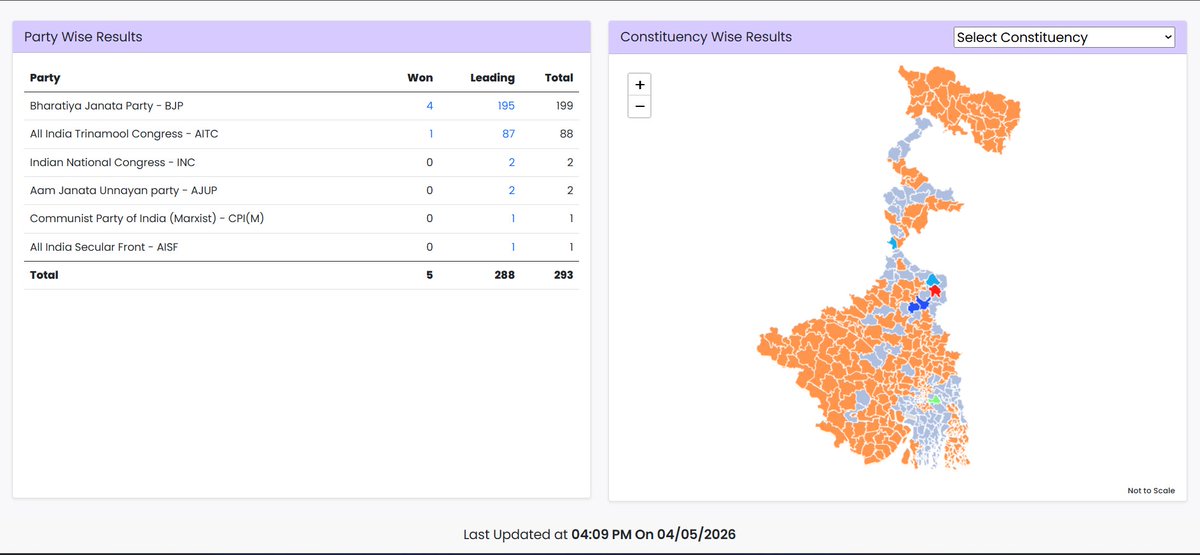
Task: Select Bharatiya Janata Party - BJP row name
Action: pyautogui.click(x=106, y=105)
